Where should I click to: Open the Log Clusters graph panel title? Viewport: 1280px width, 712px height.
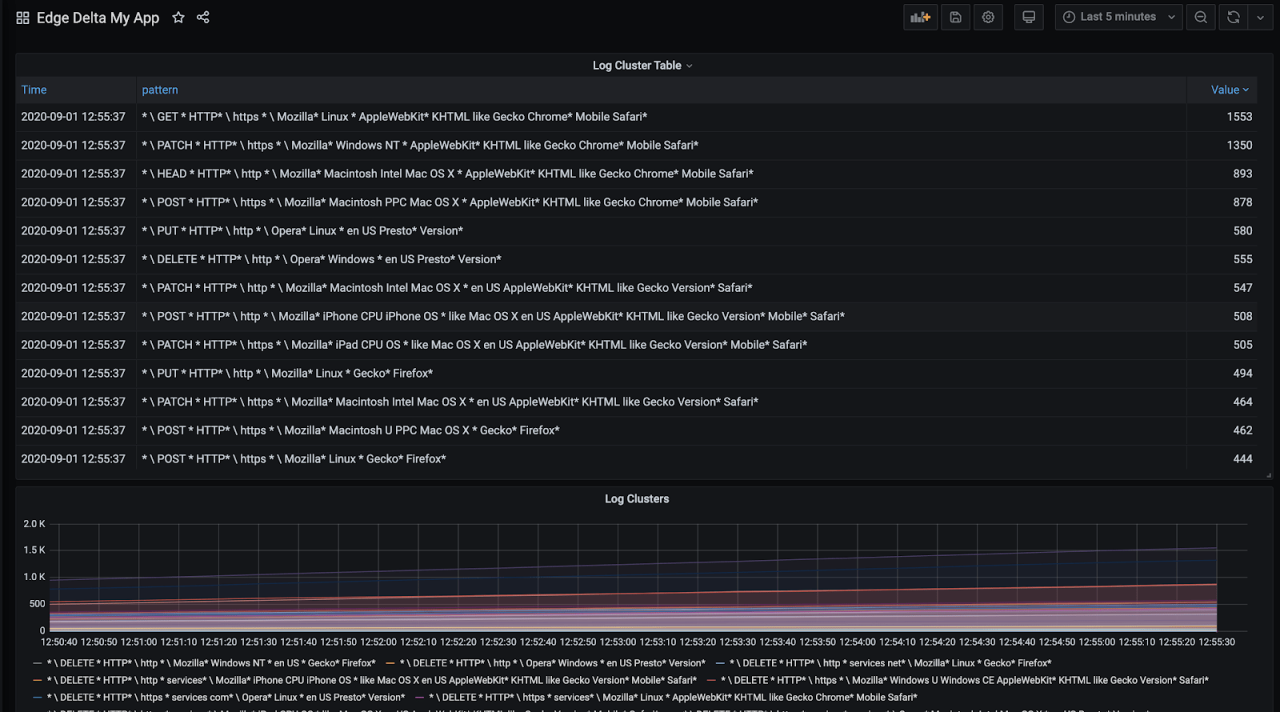637,499
